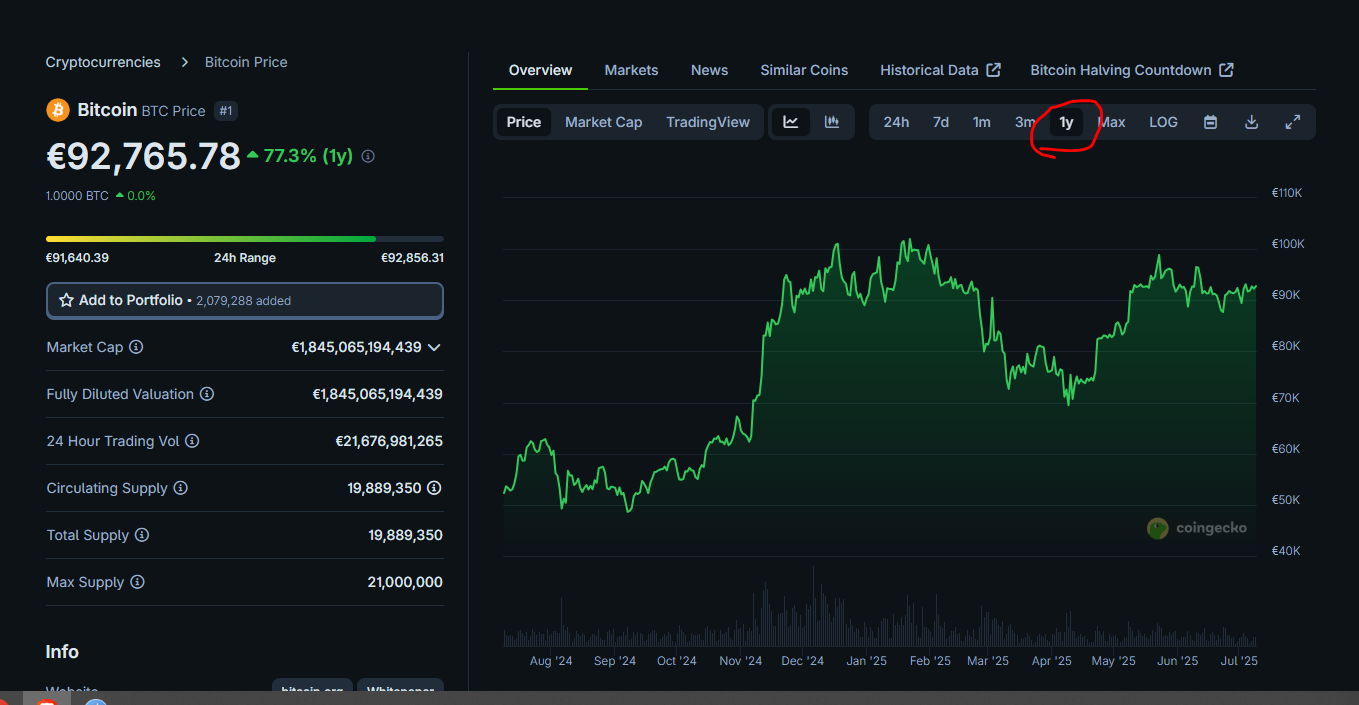Click the €100K y-axis label
Viewport: 1359px width, 705px height.
(x=1287, y=244)
